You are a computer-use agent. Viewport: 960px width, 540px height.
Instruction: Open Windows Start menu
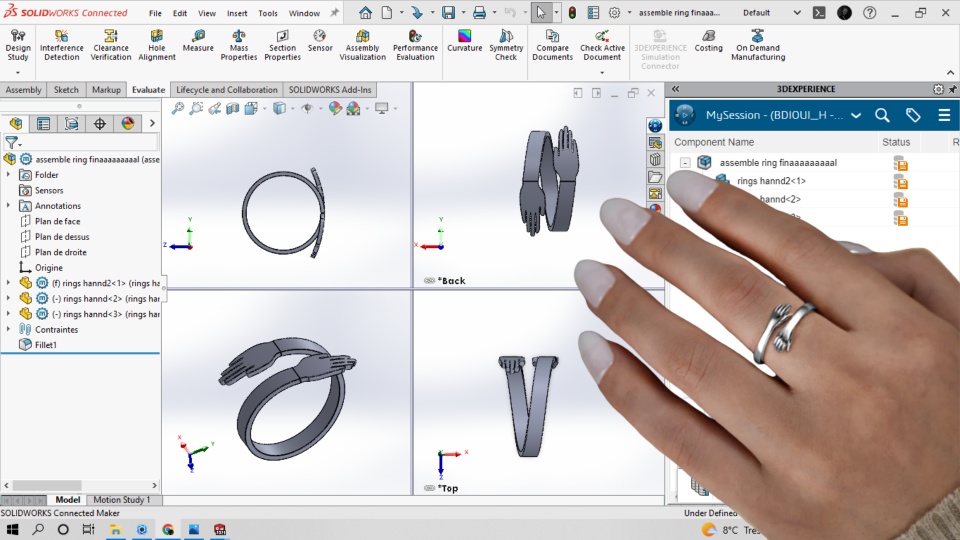click(12, 530)
